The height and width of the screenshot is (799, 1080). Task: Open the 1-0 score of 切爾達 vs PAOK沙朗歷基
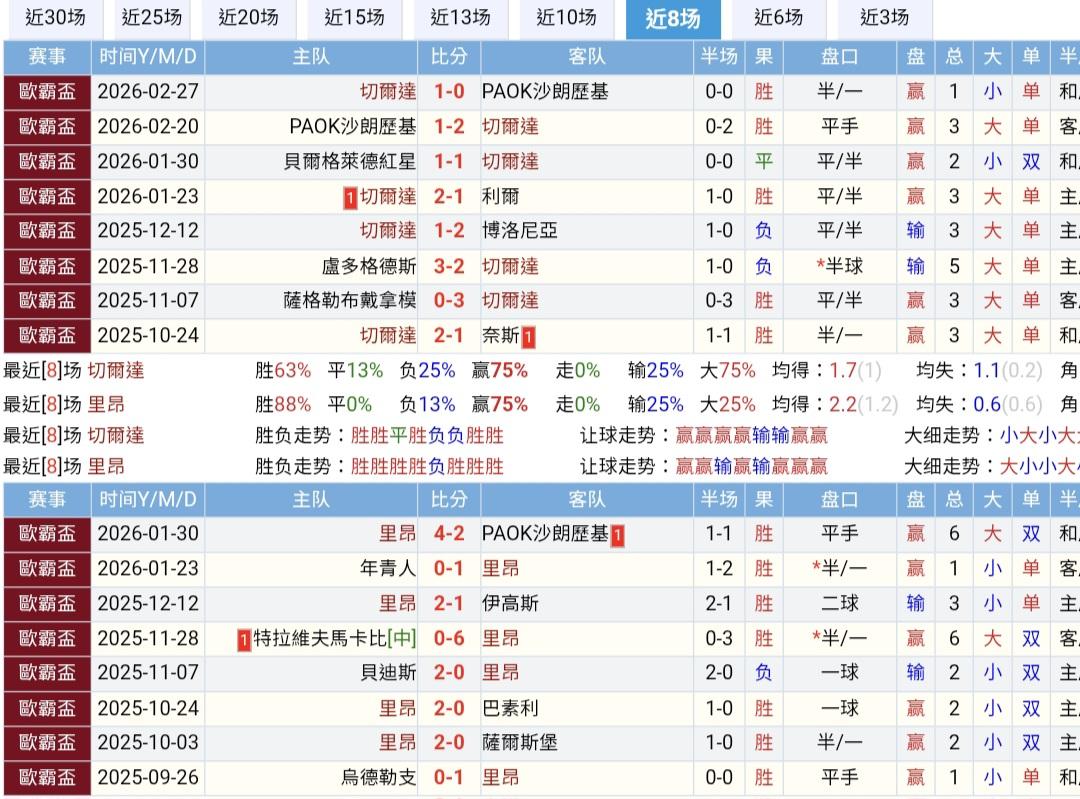449,92
